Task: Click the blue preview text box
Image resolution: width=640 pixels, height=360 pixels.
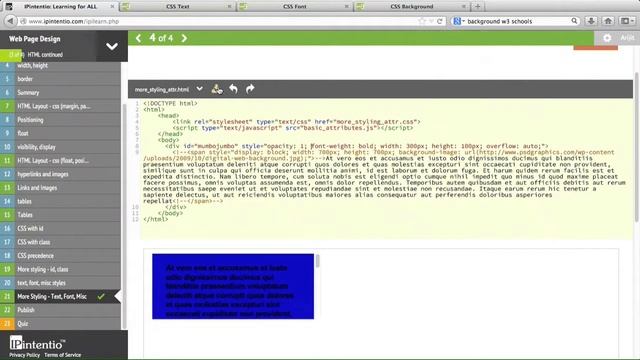Action: [233, 286]
